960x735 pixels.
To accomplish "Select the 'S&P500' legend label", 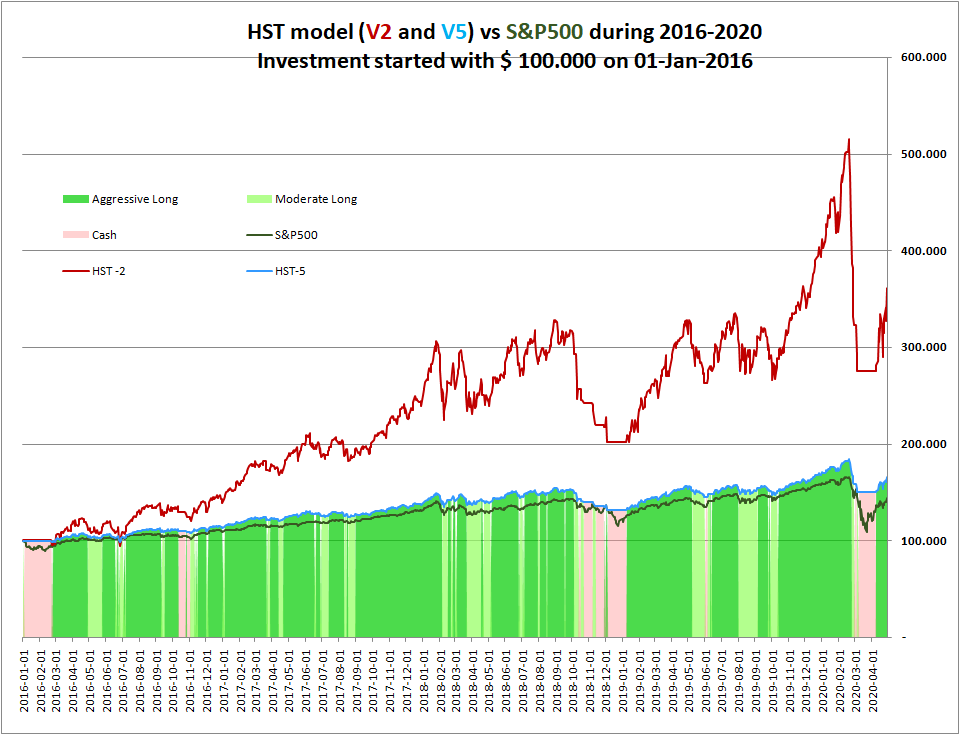I will [x=296, y=235].
